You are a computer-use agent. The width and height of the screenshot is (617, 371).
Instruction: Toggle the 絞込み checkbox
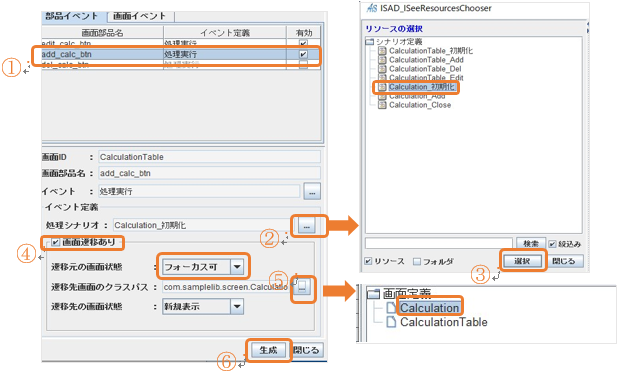pyautogui.click(x=552, y=244)
